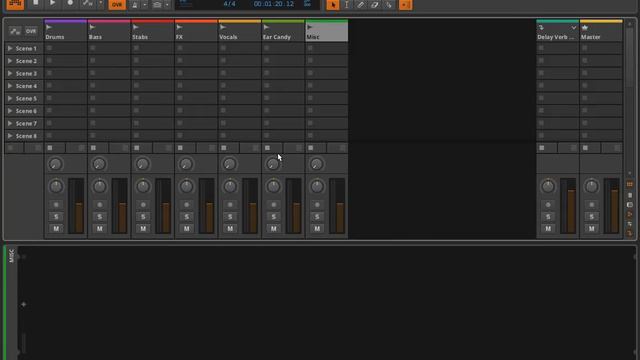Click the groove/loop icon in toolbar

[157, 4]
